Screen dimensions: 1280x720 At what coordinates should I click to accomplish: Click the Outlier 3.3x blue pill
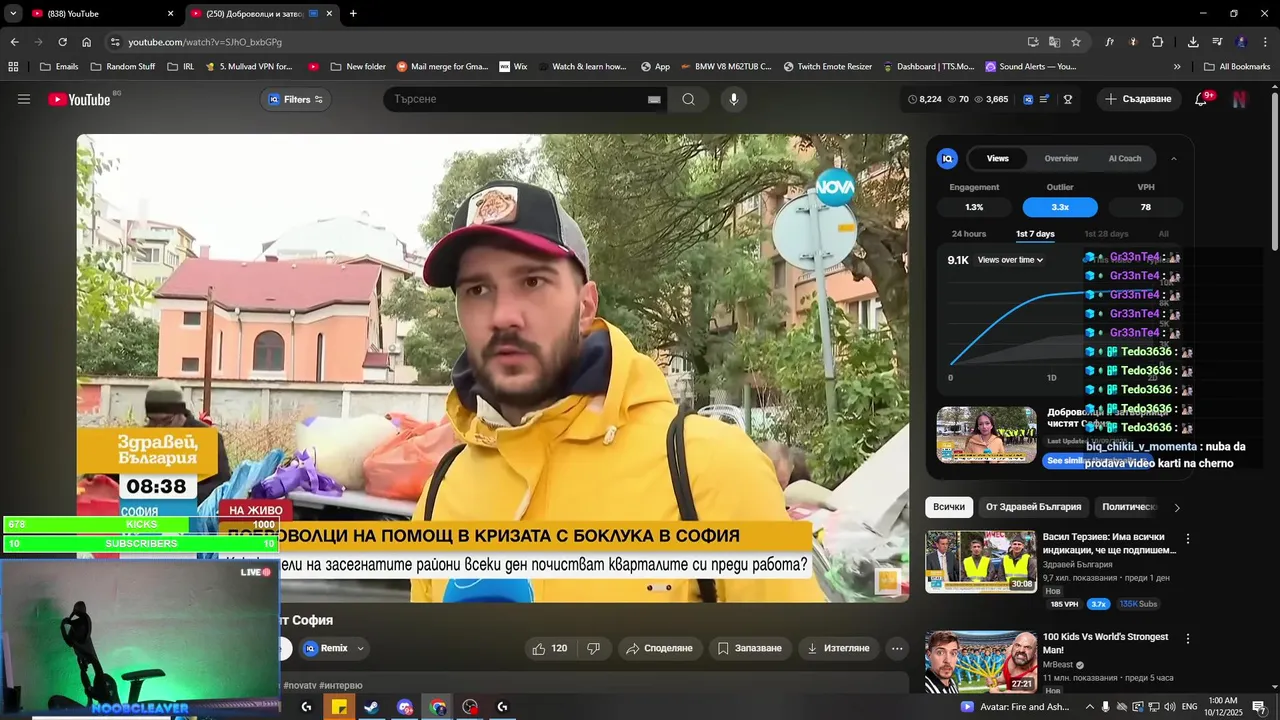click(1060, 207)
